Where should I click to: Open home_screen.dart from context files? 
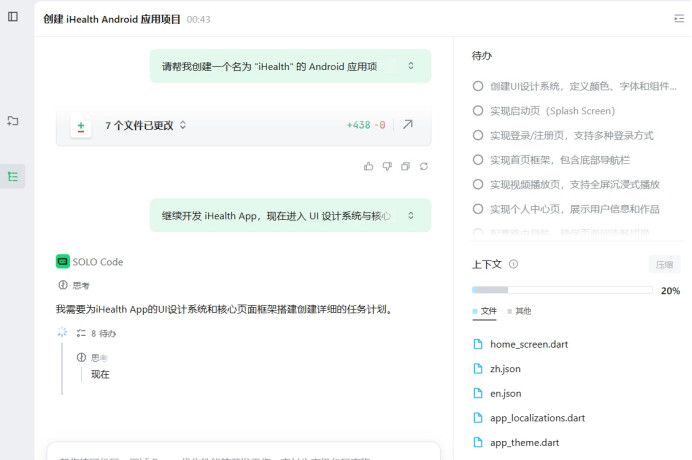529,344
